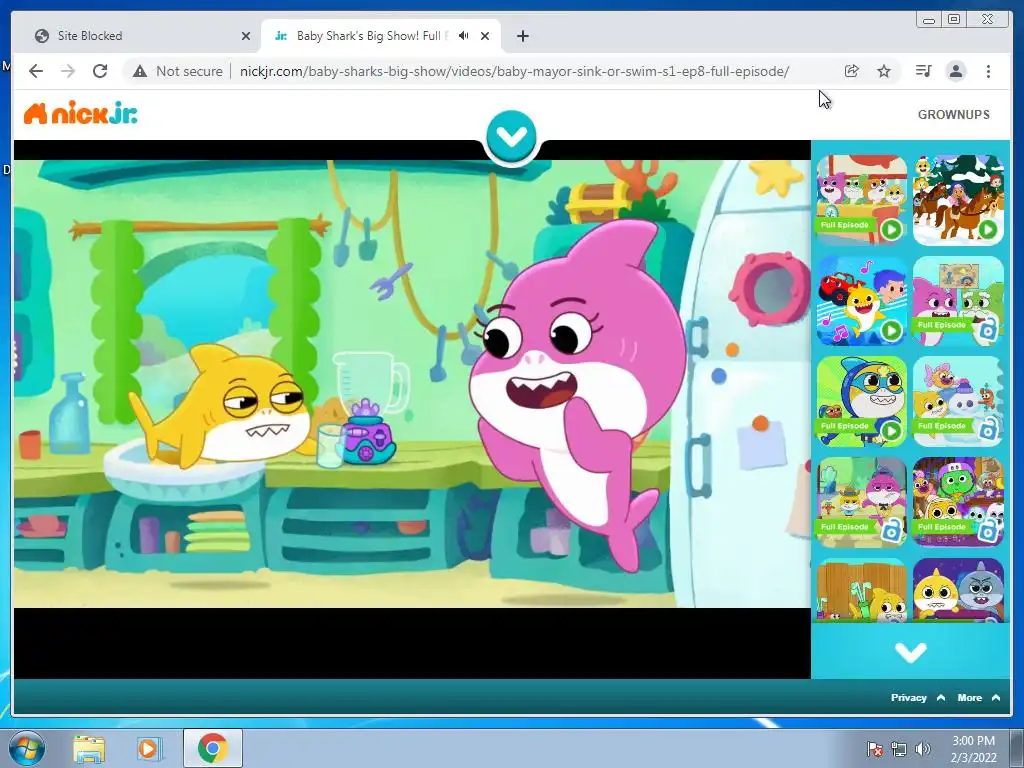Image resolution: width=1024 pixels, height=768 pixels.
Task: Mute the Baby Shark tab audio icon
Action: pos(464,36)
